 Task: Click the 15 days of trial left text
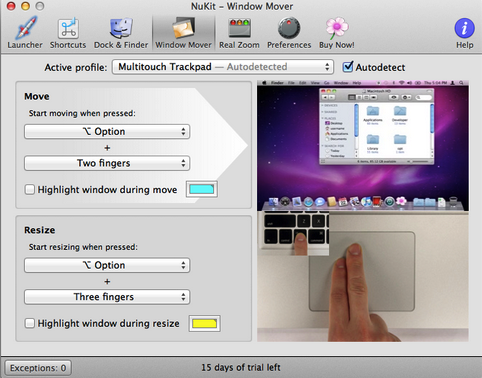[x=241, y=367]
